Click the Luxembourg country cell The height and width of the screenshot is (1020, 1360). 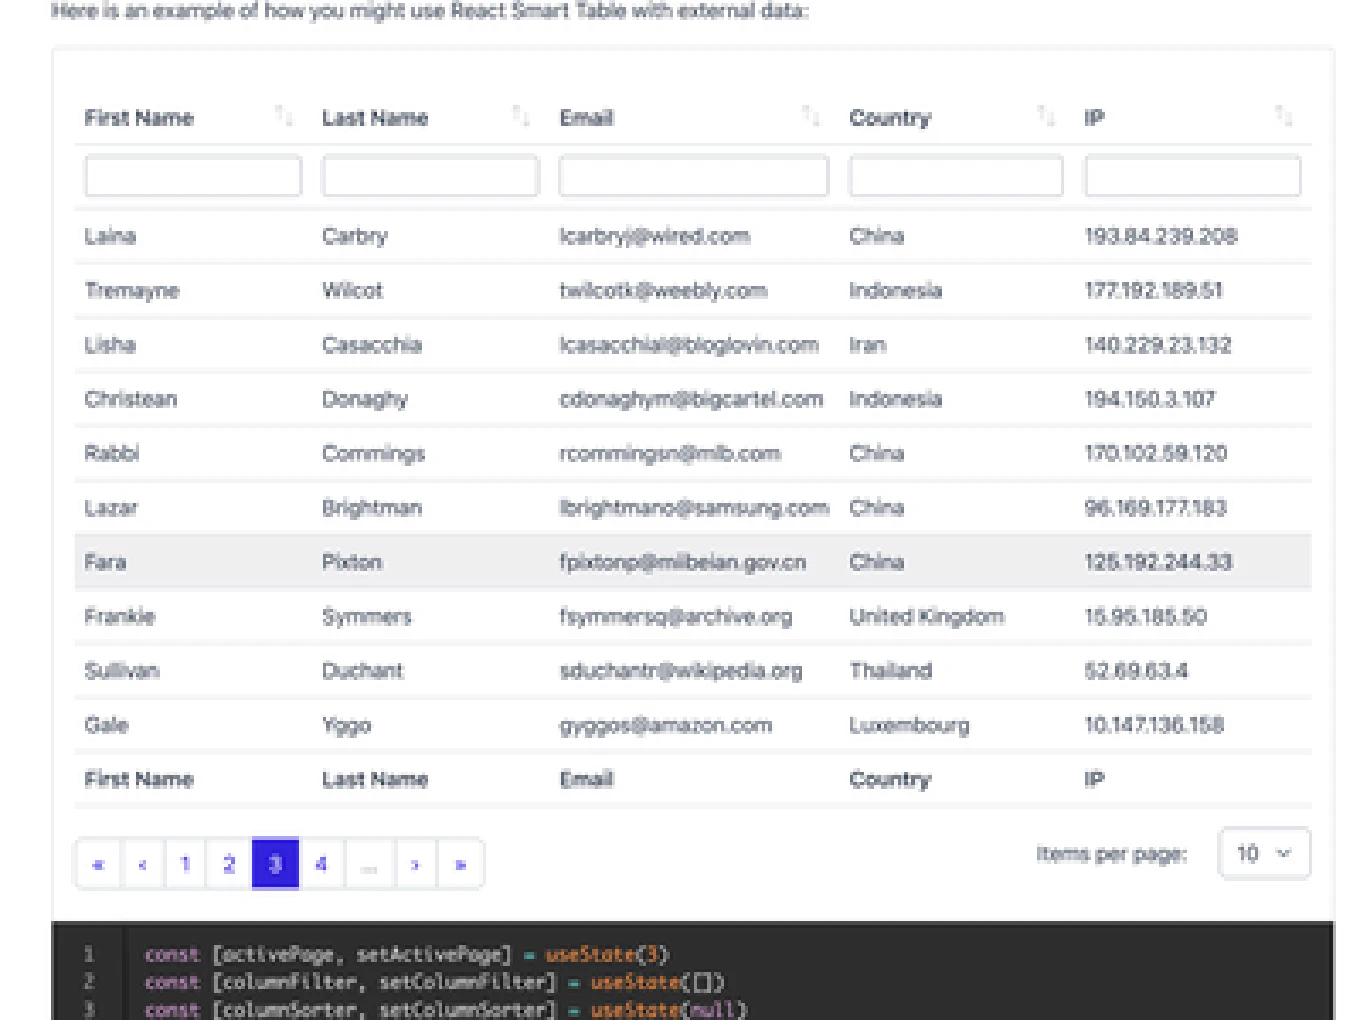point(910,726)
